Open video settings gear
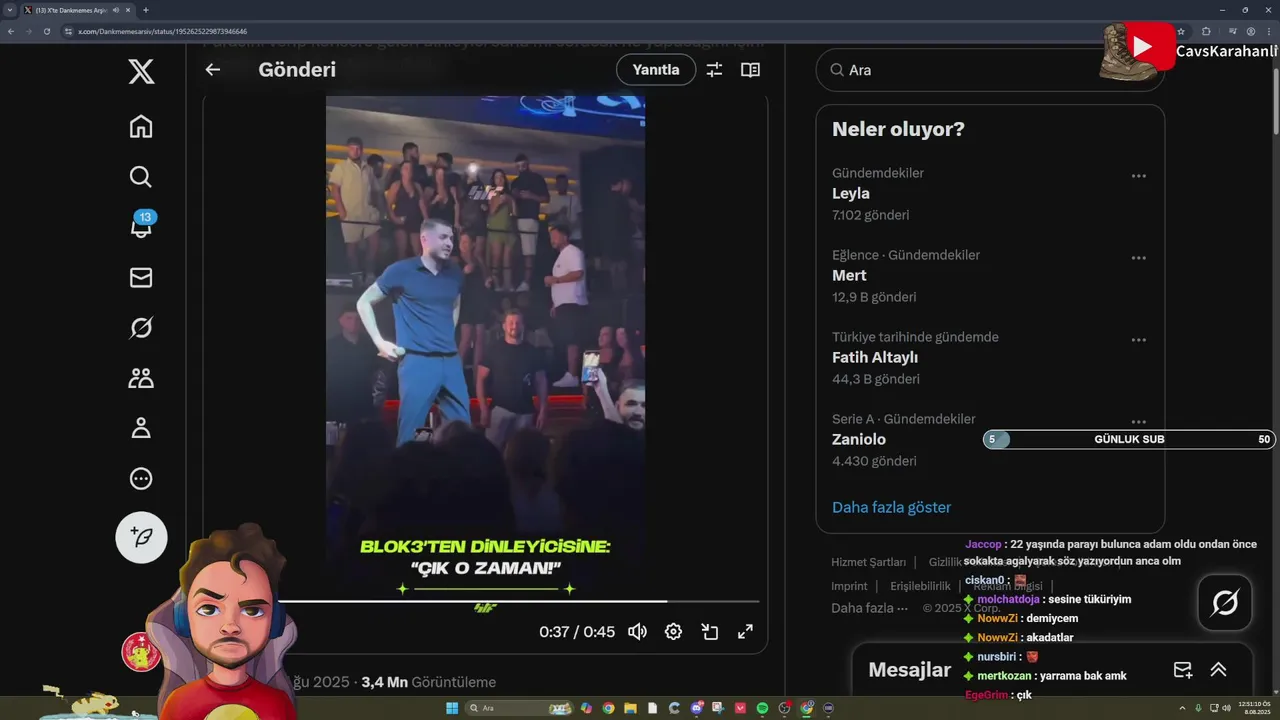 click(x=673, y=632)
